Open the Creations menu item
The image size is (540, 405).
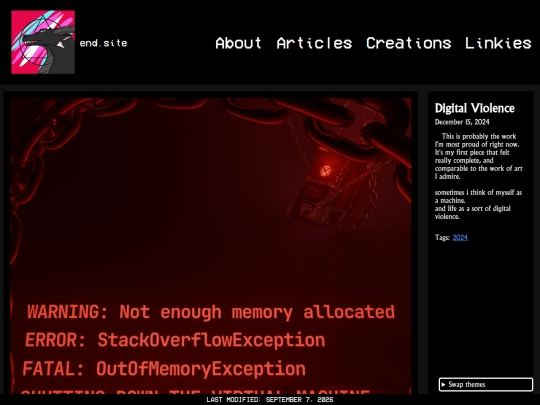click(x=408, y=43)
